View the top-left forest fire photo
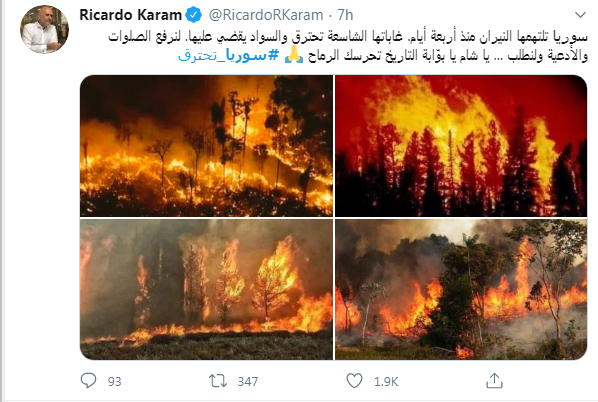 tap(206, 146)
